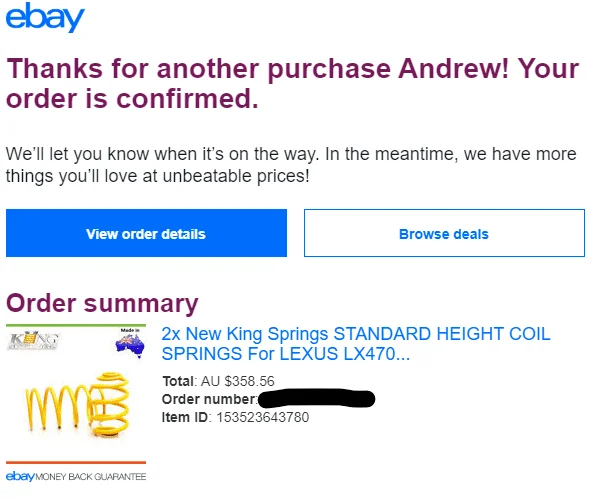
Task: Click the Order number label
Action: 209,399
